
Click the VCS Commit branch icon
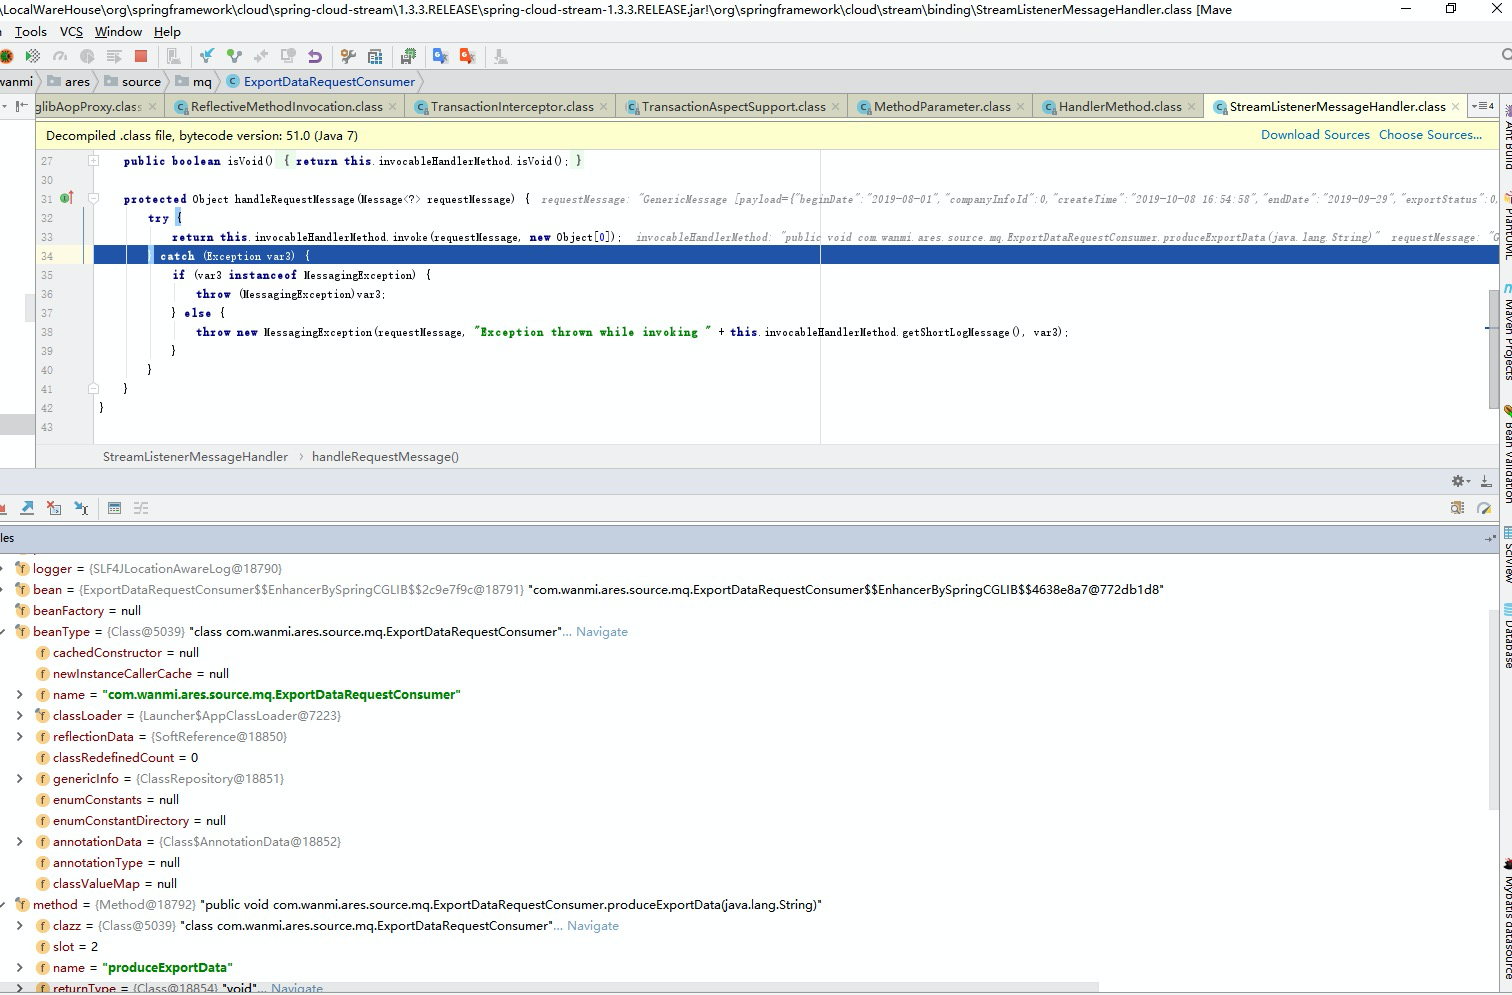click(x=234, y=56)
